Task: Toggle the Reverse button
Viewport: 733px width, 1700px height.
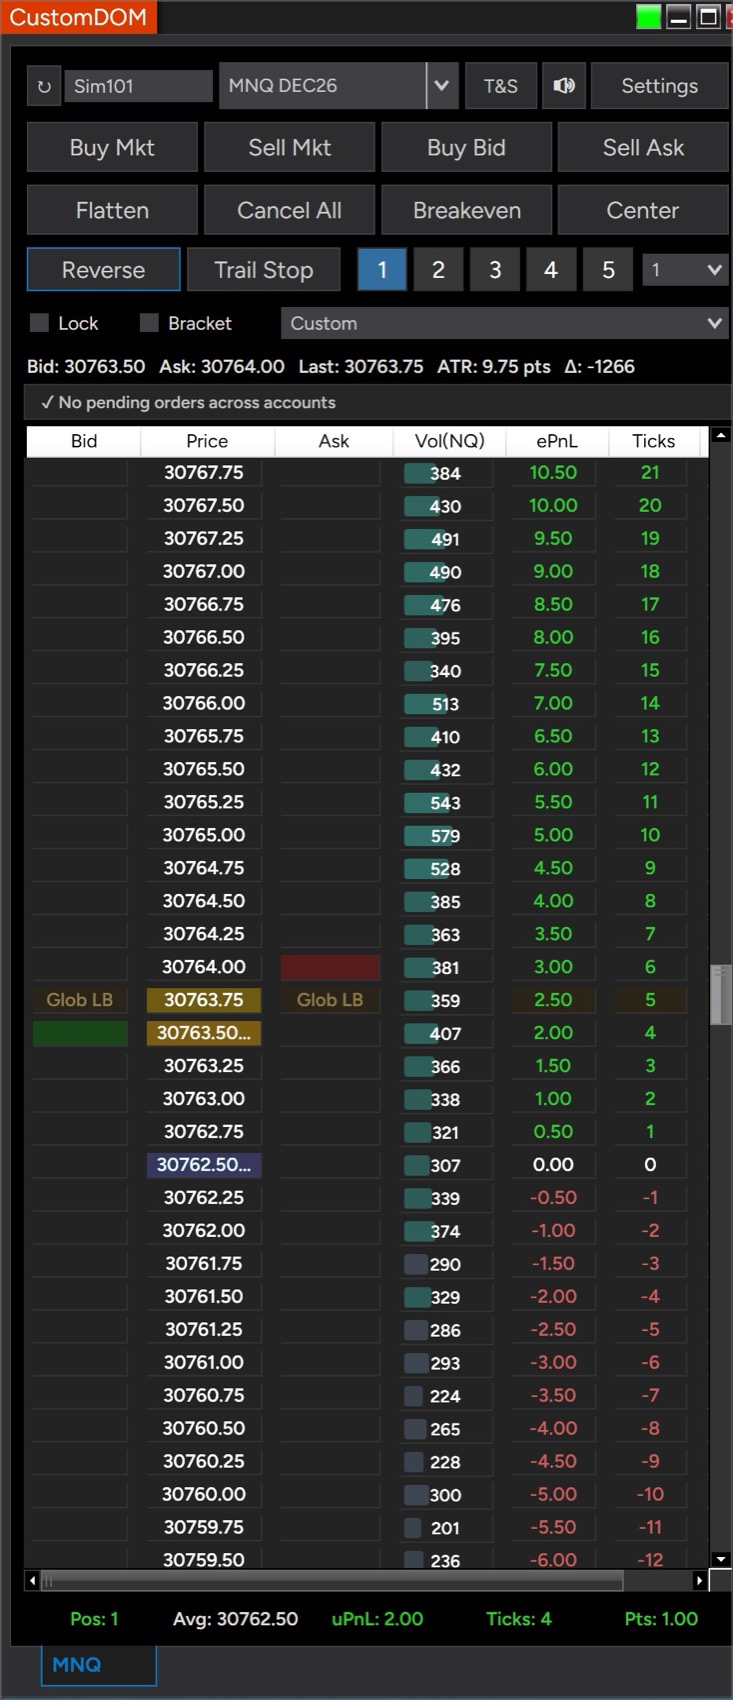Action: pos(104,270)
